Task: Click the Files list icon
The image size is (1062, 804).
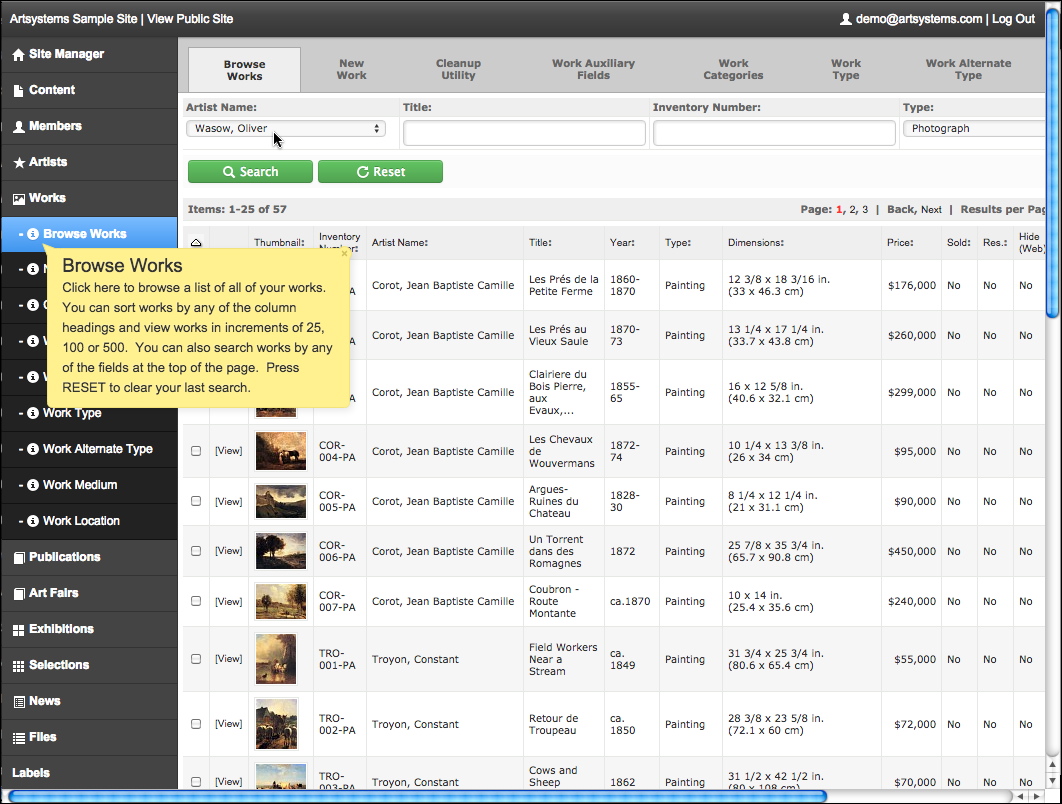Action: [x=19, y=738]
